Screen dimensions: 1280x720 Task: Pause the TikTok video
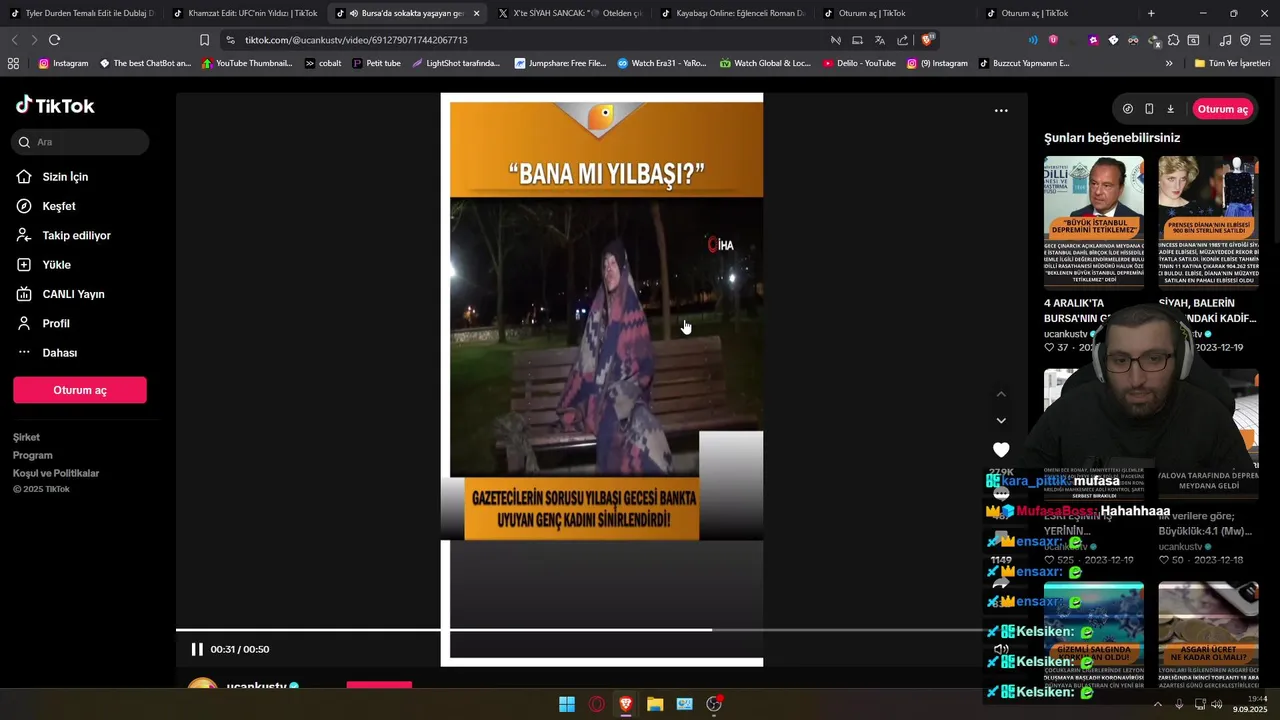197,649
